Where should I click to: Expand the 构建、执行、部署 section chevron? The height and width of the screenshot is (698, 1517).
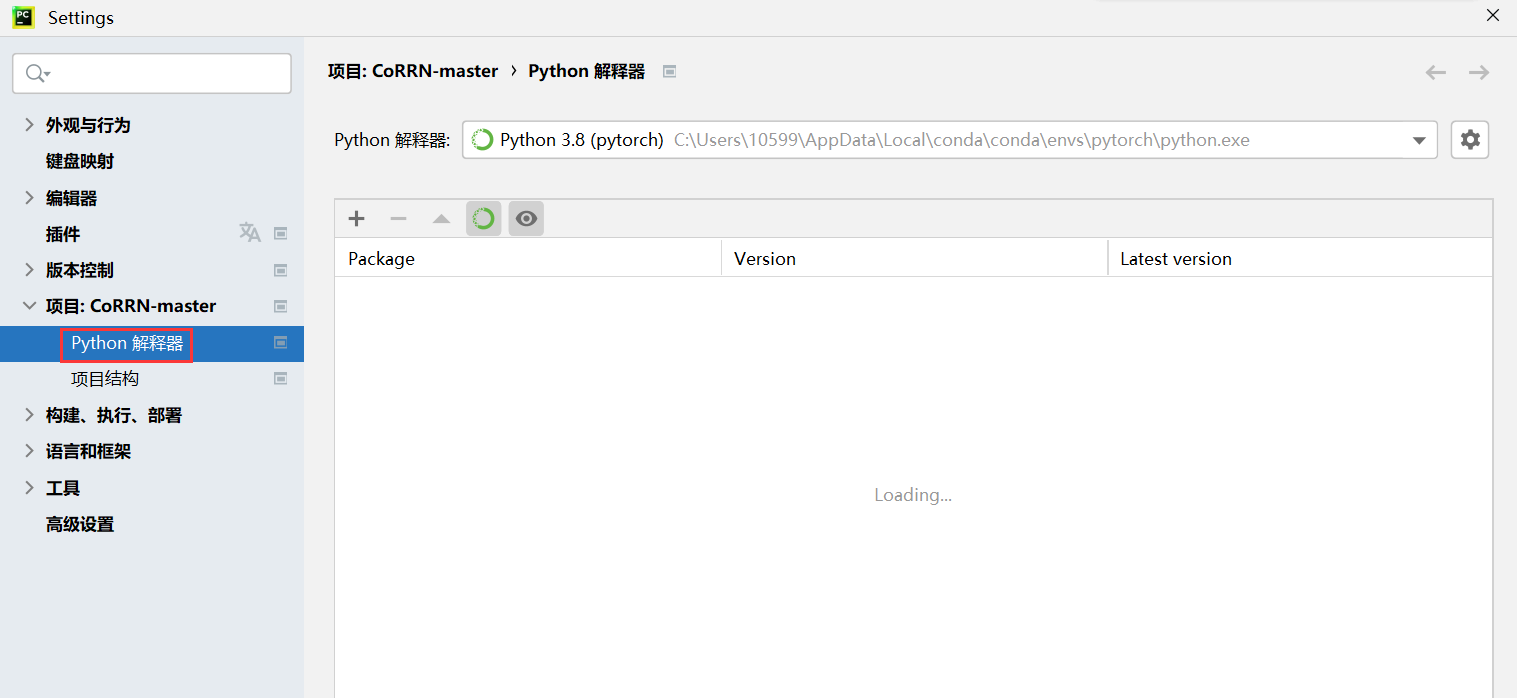(x=29, y=414)
